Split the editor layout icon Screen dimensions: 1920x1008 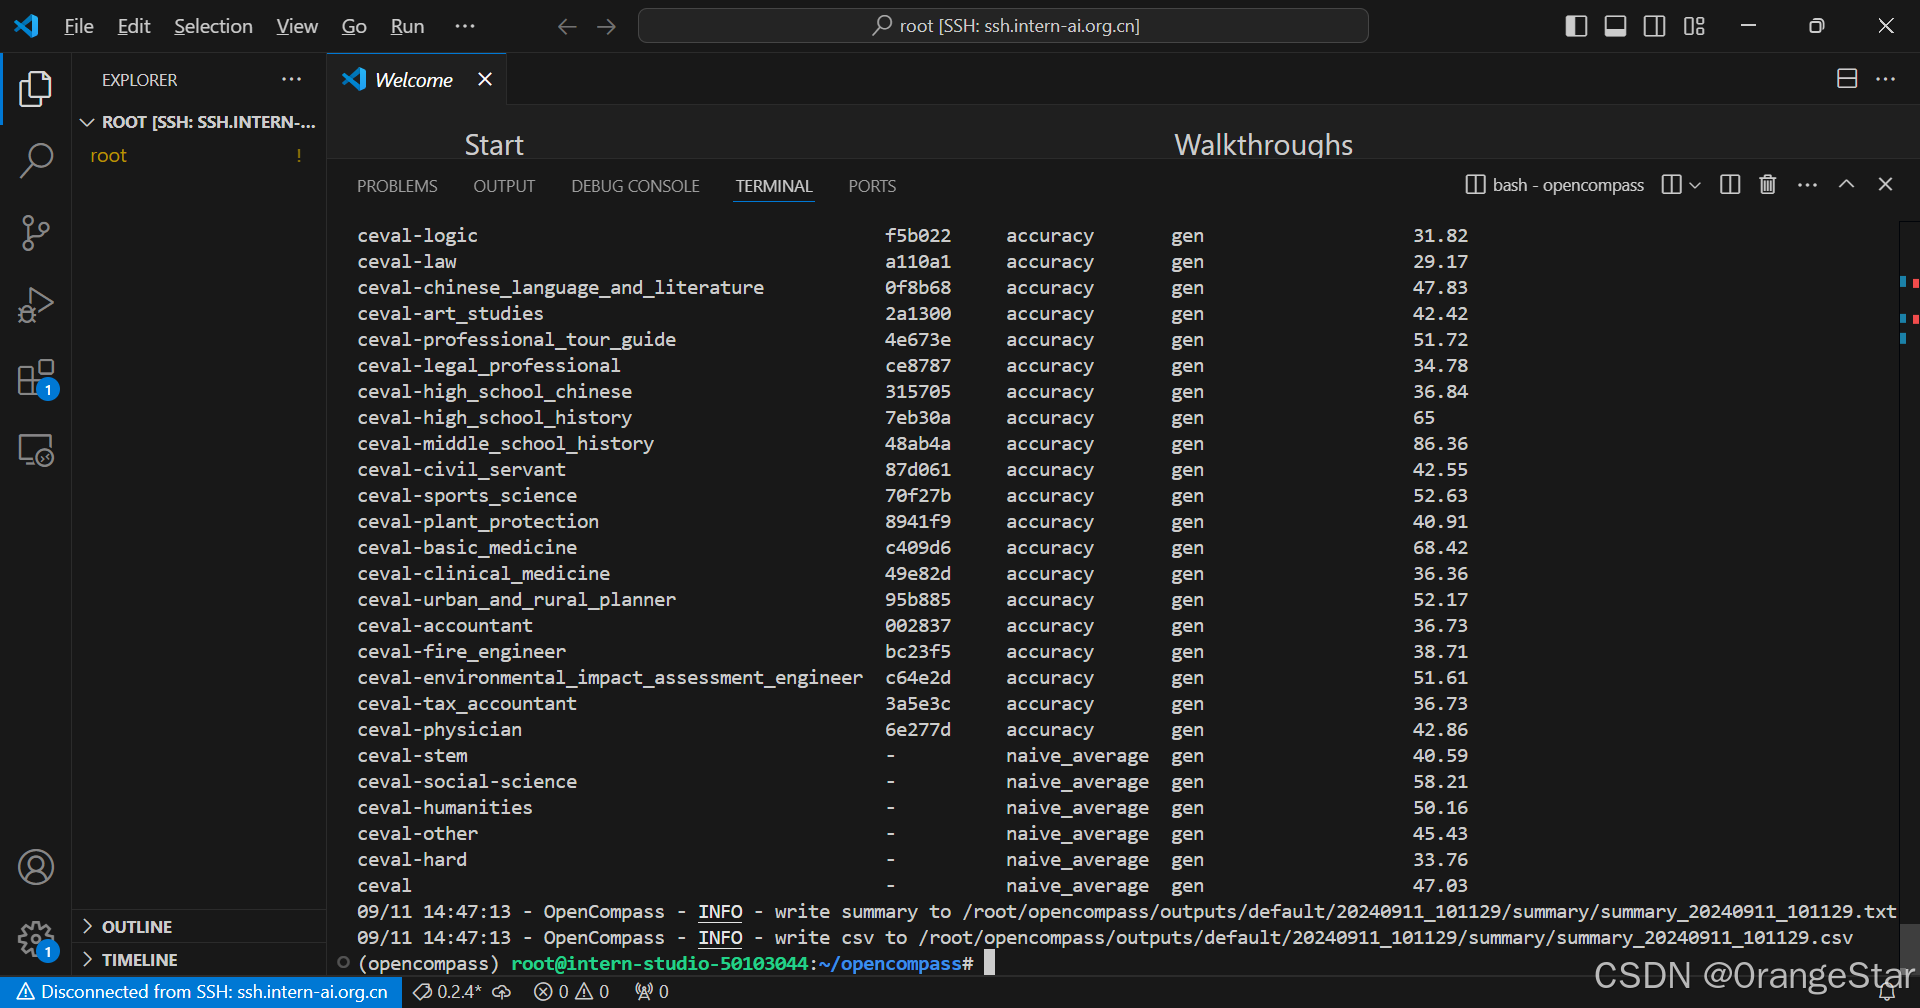point(1847,79)
